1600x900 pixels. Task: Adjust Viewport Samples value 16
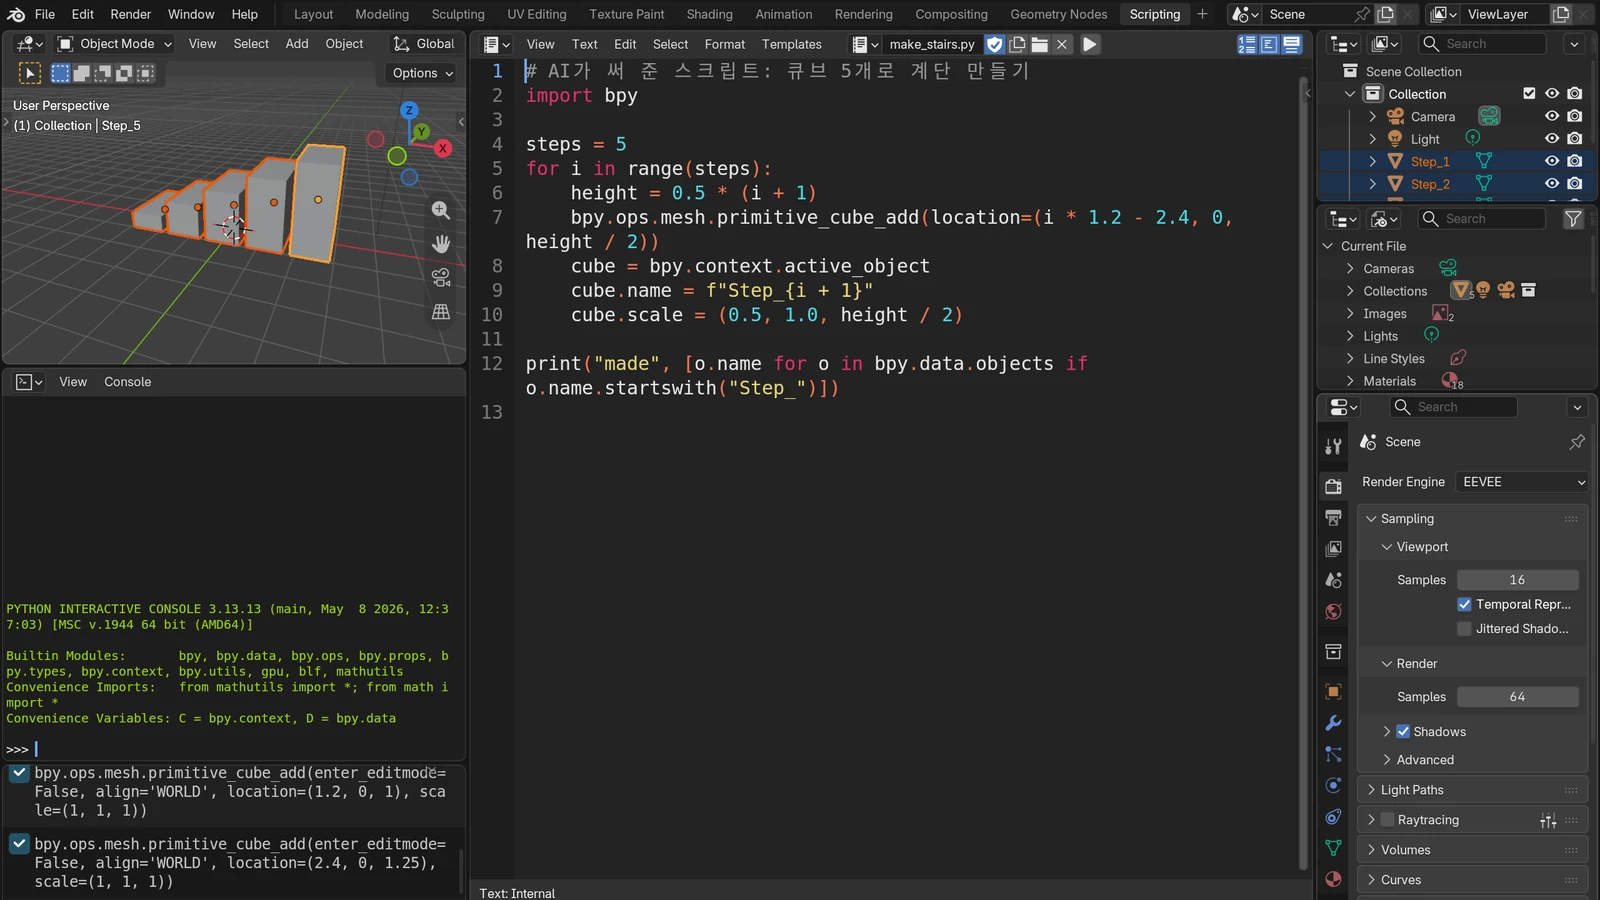click(1517, 580)
